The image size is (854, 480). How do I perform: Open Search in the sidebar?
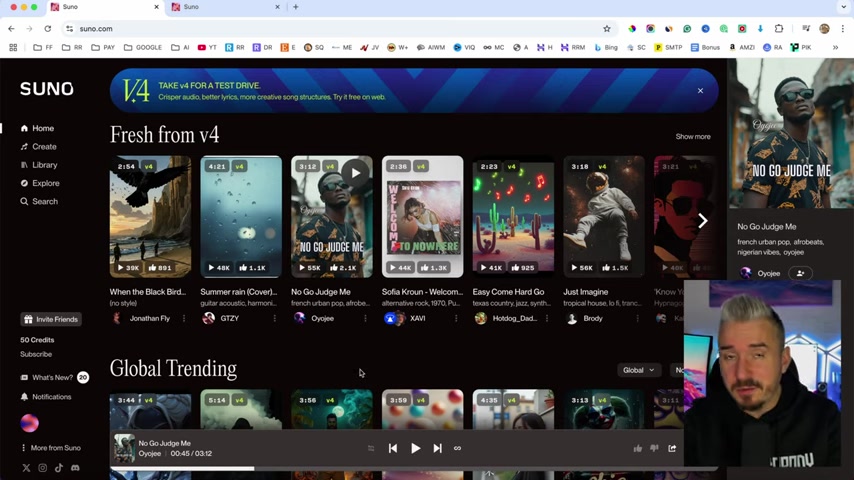tap(39, 202)
